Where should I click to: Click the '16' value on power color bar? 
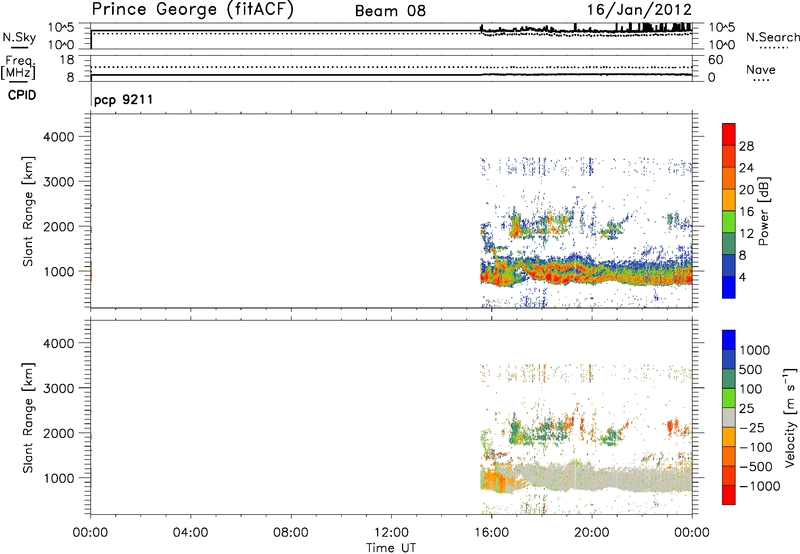point(746,212)
